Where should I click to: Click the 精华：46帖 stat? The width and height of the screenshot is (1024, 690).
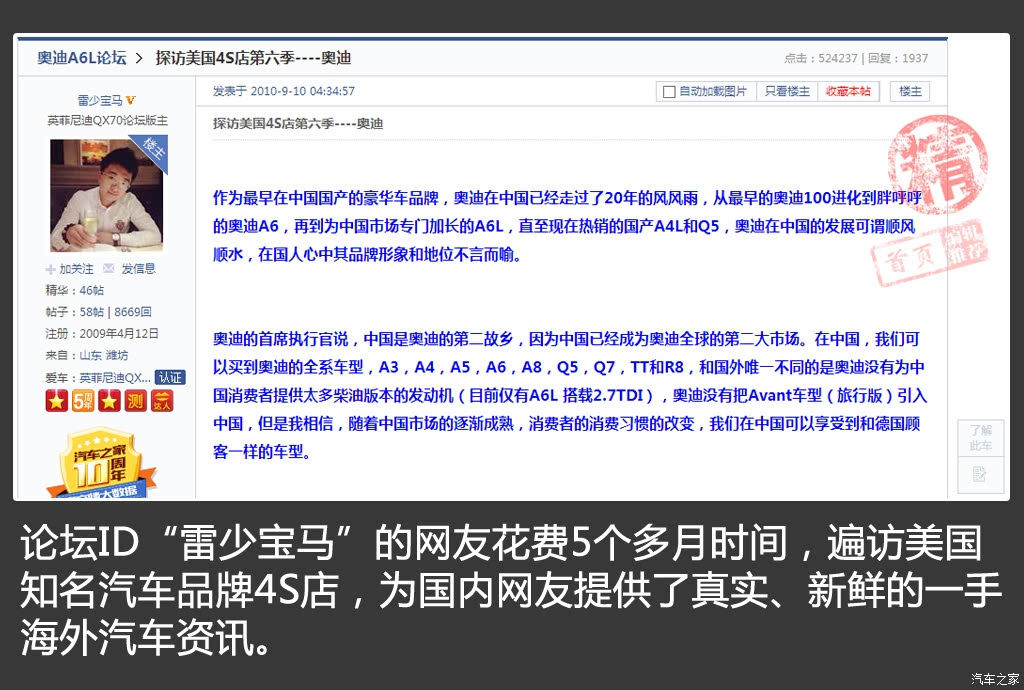pyautogui.click(x=74, y=290)
